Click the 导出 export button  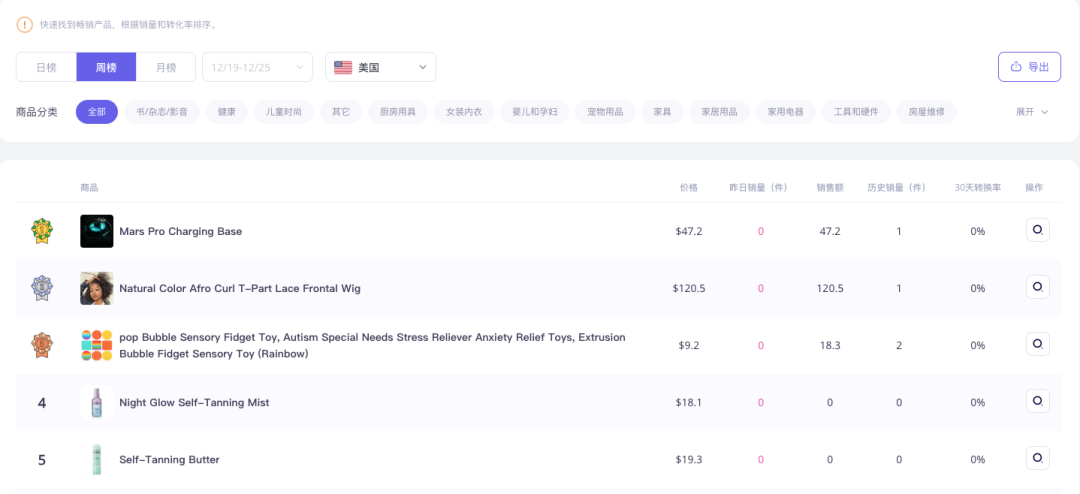click(x=1030, y=67)
